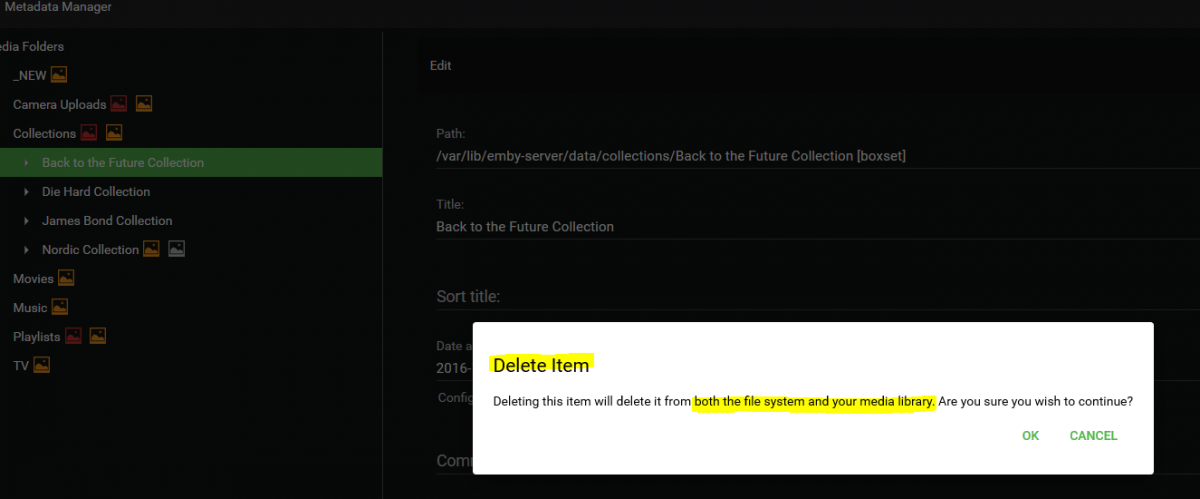
Task: Click the orange image icon beside Collections
Action: point(114,133)
